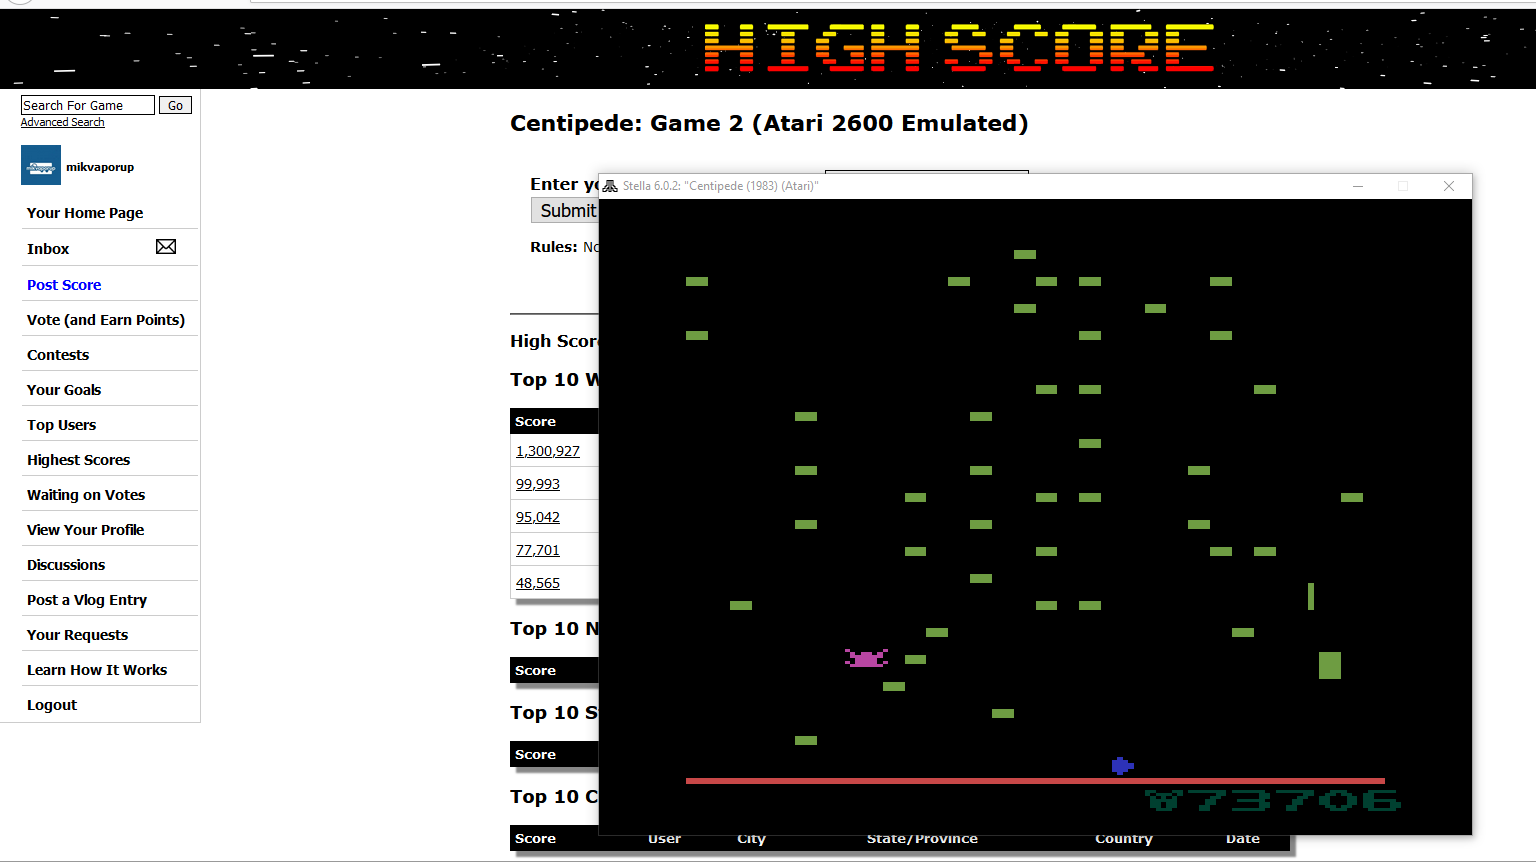Viewport: 1536px width, 863px height.
Task: Click the Inbox envelope icon
Action: [166, 247]
